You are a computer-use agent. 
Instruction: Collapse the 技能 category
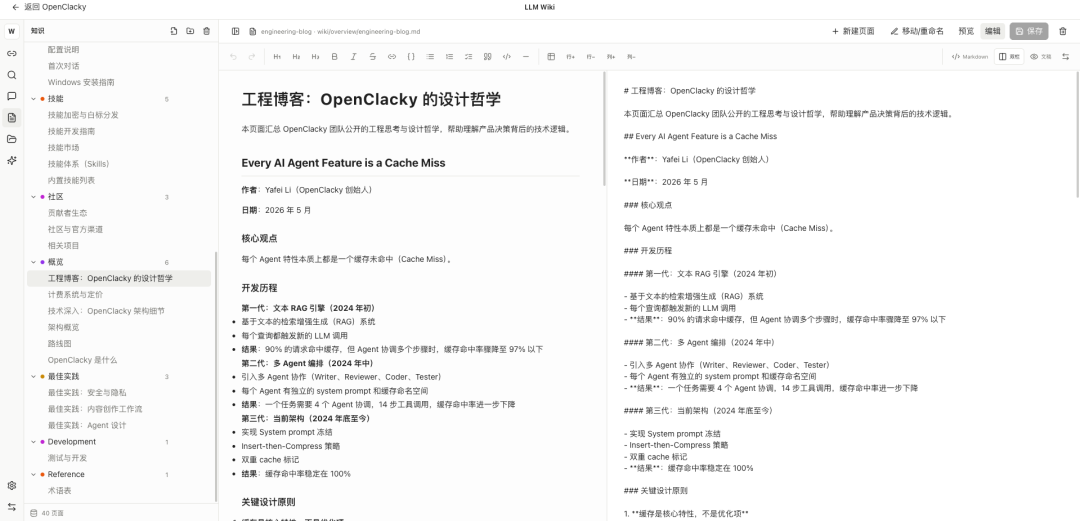pyautogui.click(x=33, y=99)
